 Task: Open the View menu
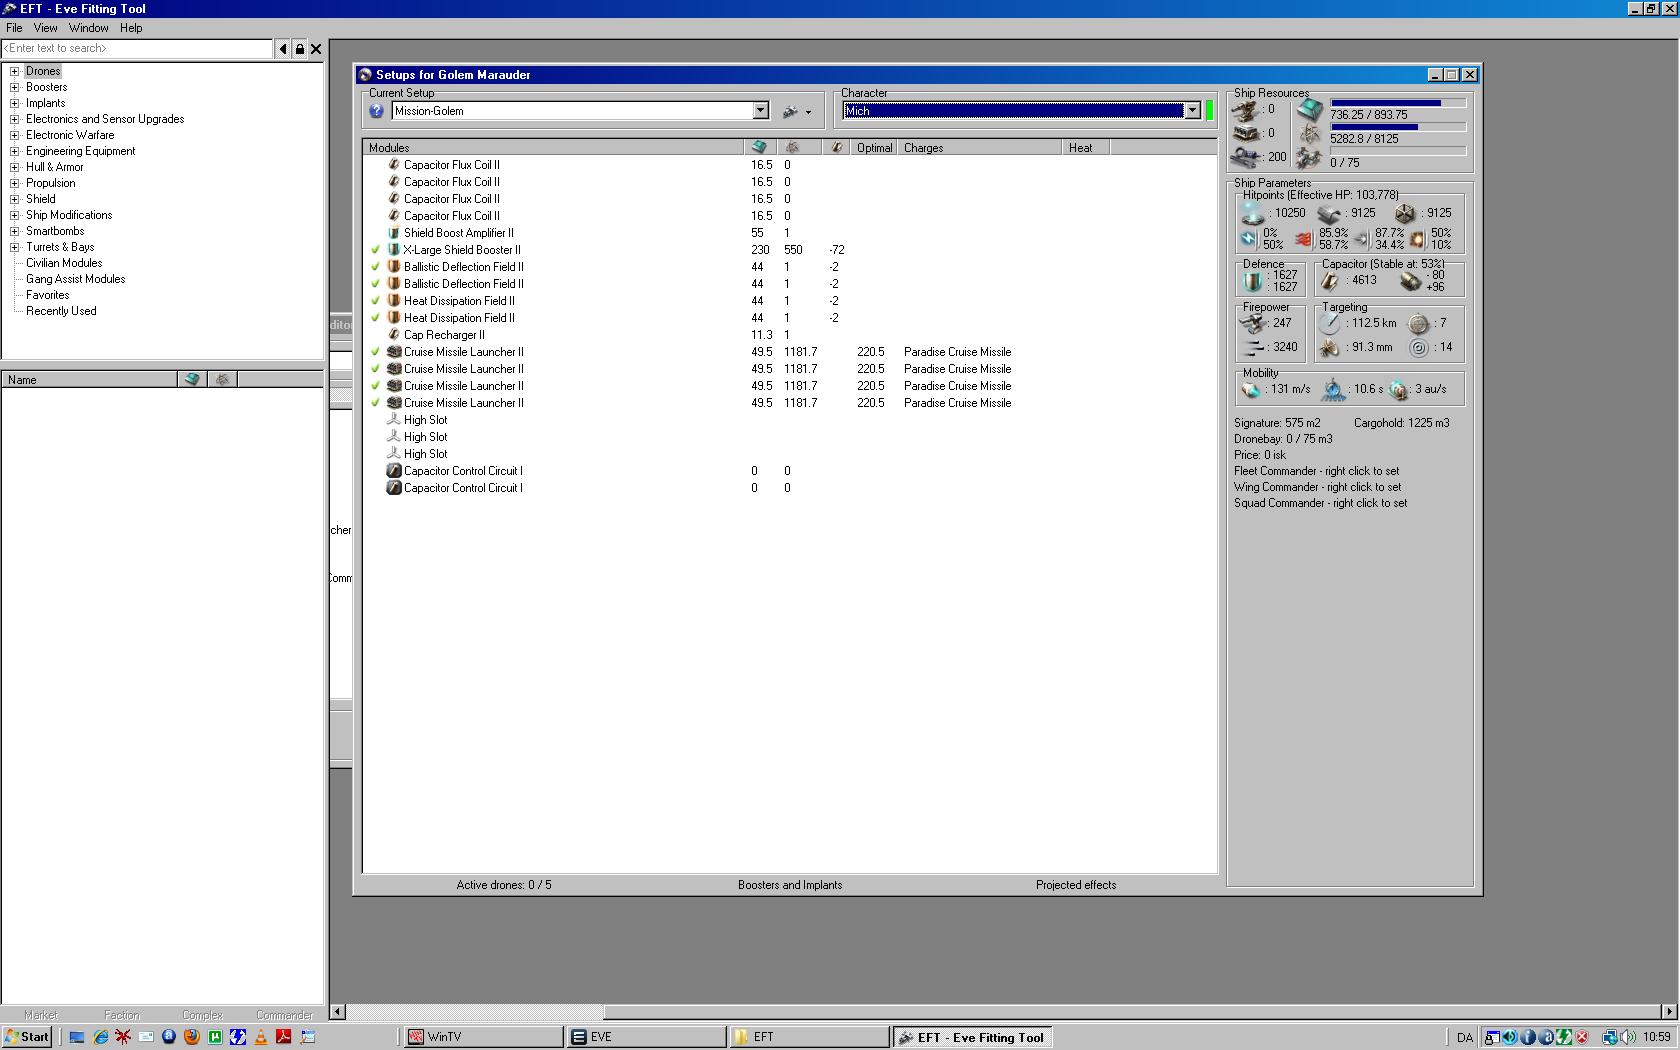coord(45,28)
